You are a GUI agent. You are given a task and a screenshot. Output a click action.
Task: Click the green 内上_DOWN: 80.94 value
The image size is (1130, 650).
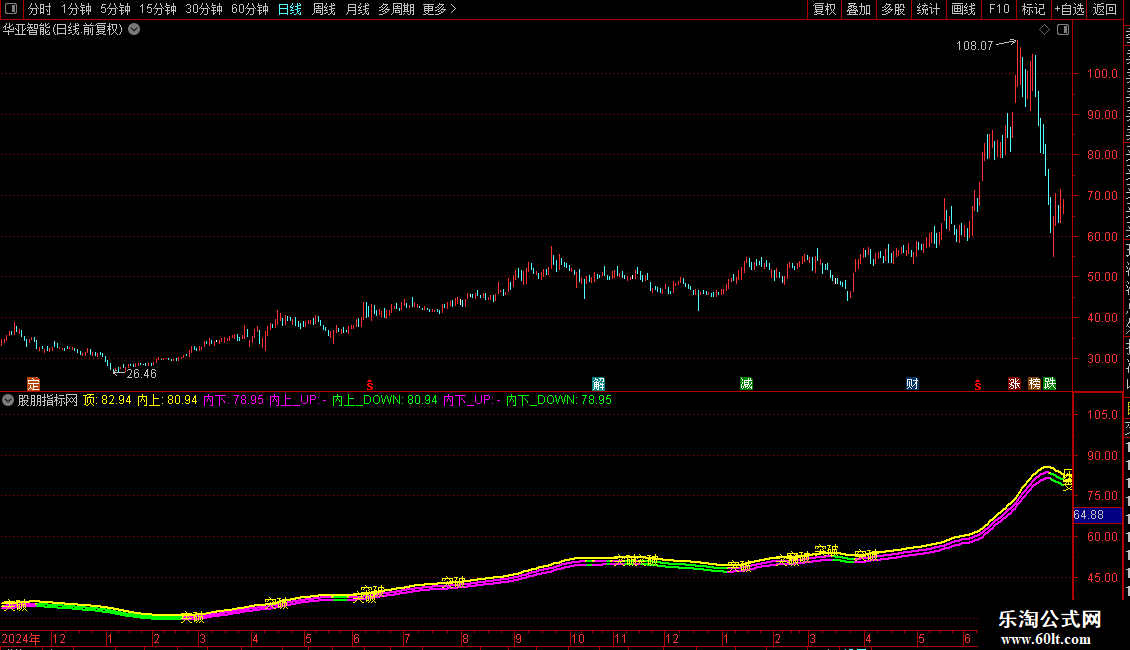(385, 400)
